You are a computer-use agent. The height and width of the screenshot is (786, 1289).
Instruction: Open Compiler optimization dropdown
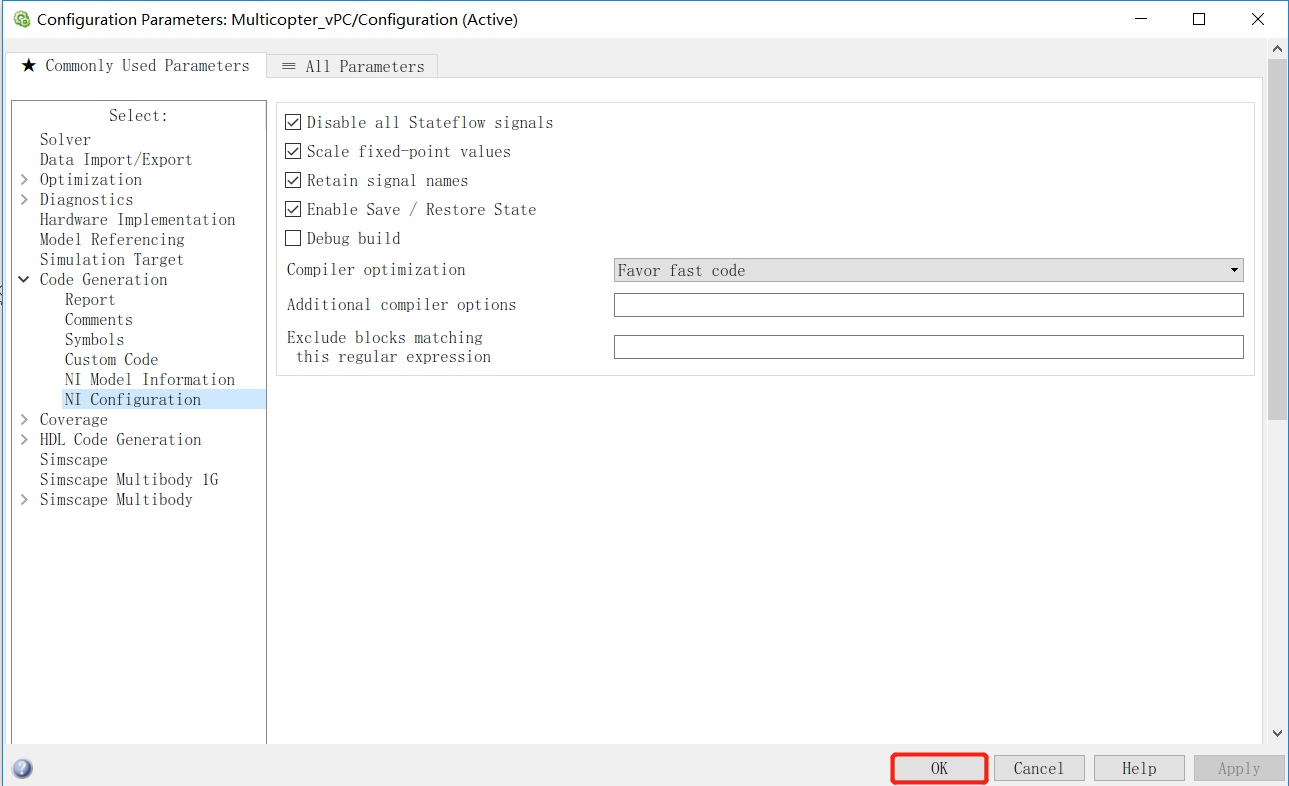click(x=928, y=270)
